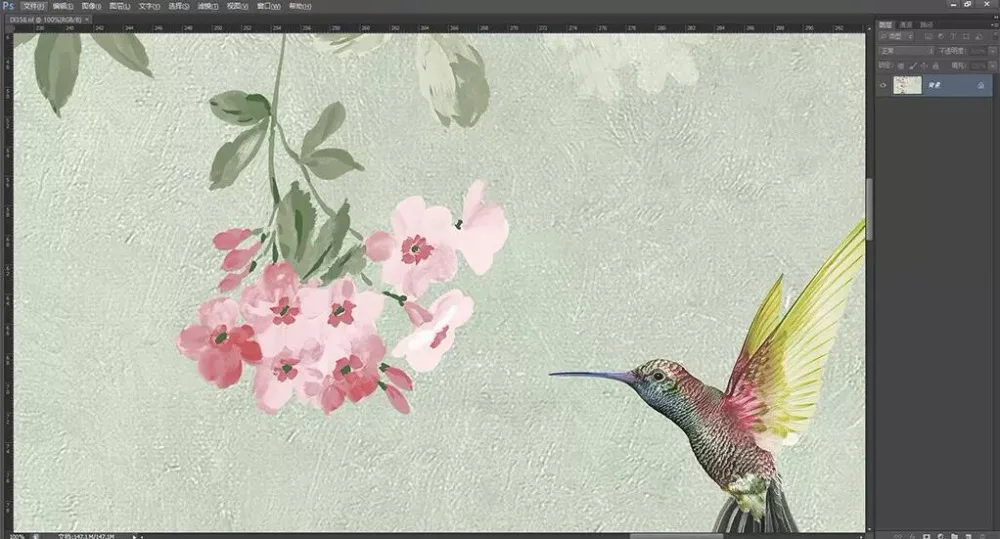Filter layers by pixel layers icon
Viewport: 1000px width, 539px height.
click(928, 36)
